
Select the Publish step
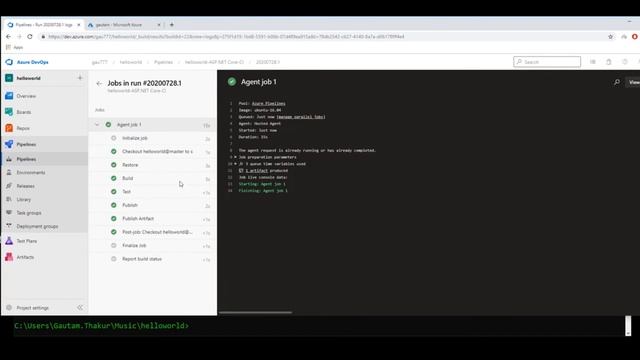point(153,205)
